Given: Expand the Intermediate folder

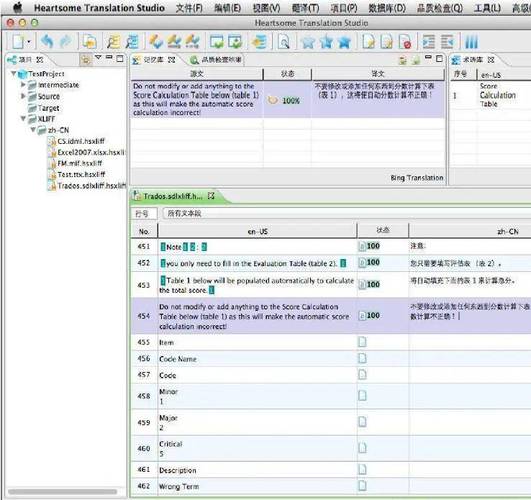Looking at the screenshot, I should [x=23, y=84].
